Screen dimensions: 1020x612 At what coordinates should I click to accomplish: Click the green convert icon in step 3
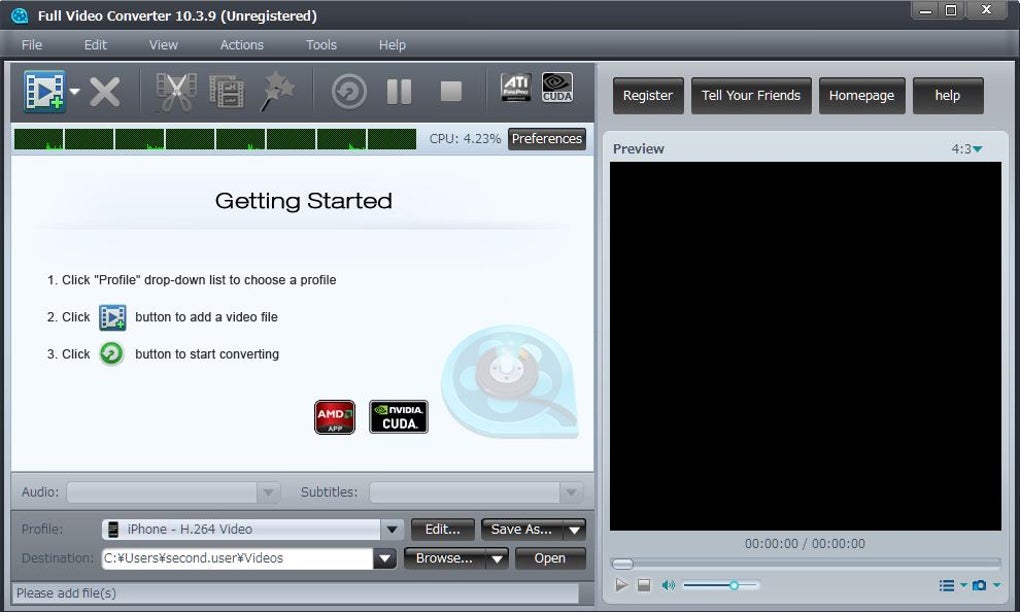click(112, 354)
